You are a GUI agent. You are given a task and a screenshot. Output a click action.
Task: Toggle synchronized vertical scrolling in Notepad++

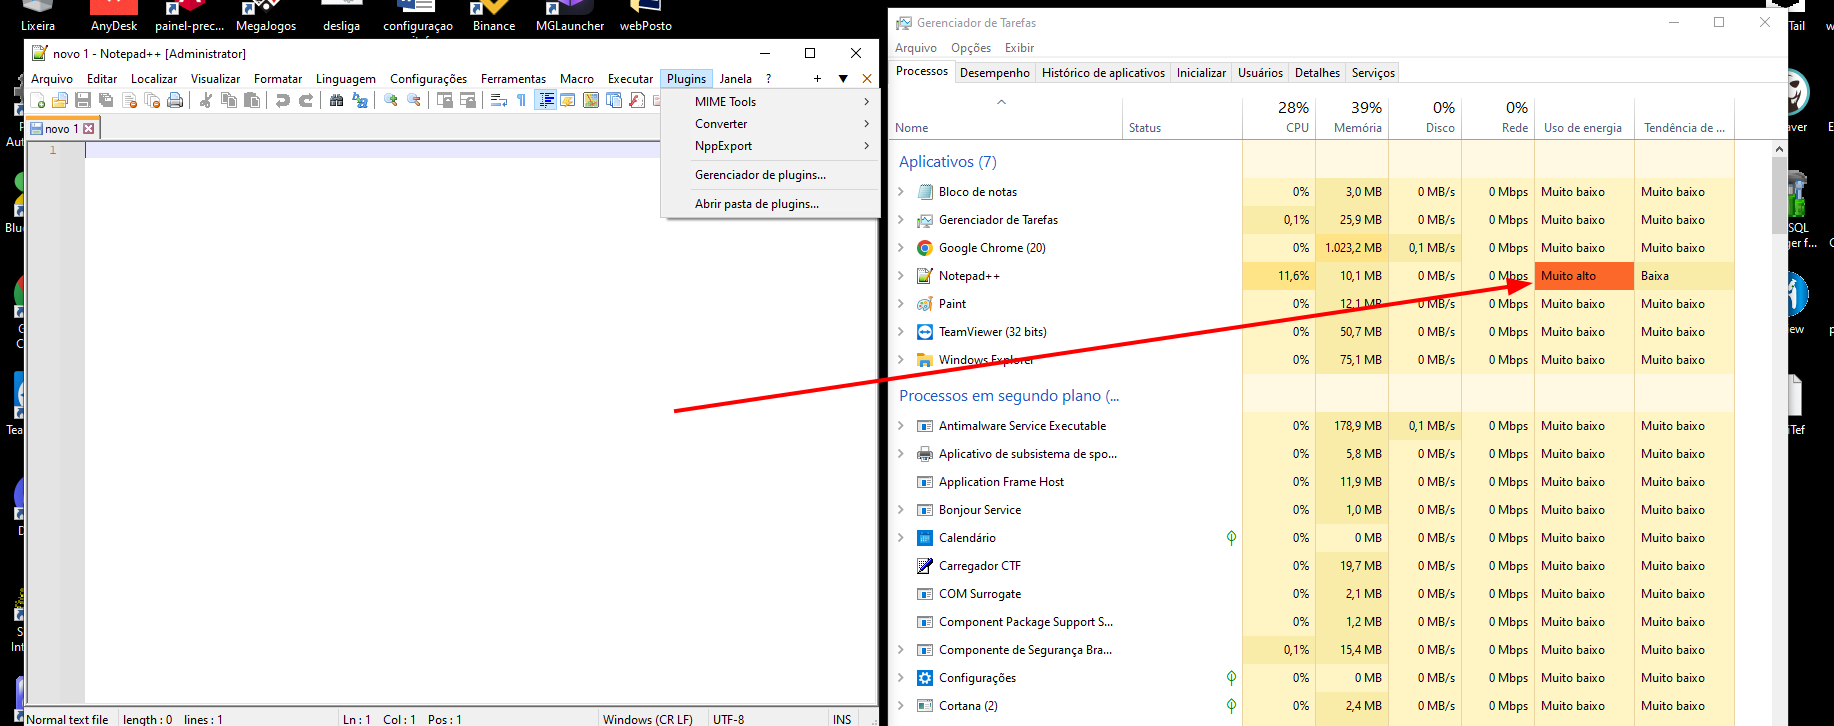(444, 100)
